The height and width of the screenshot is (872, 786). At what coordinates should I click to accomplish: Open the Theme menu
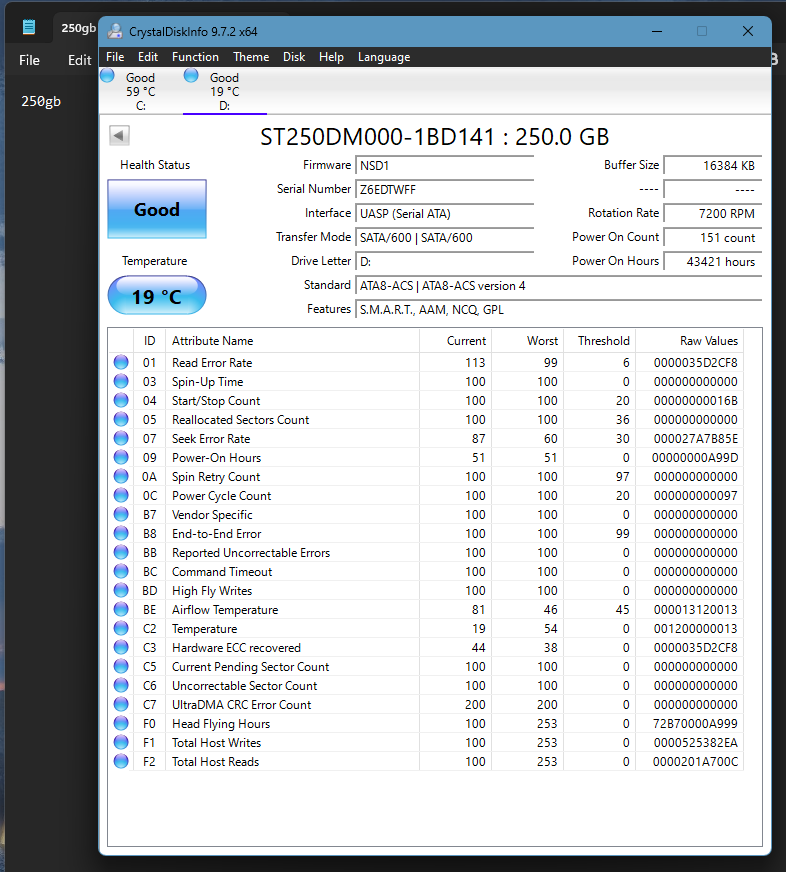pyautogui.click(x=251, y=57)
